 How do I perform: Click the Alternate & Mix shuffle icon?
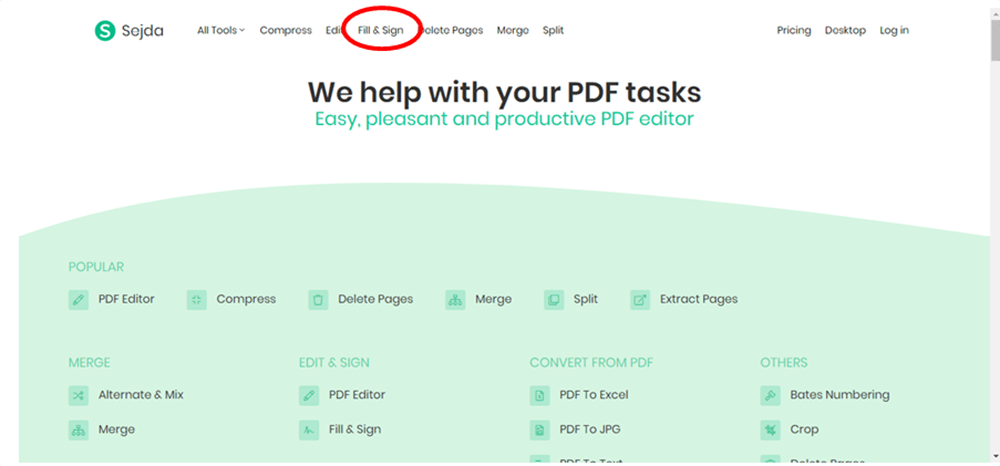[x=79, y=395]
